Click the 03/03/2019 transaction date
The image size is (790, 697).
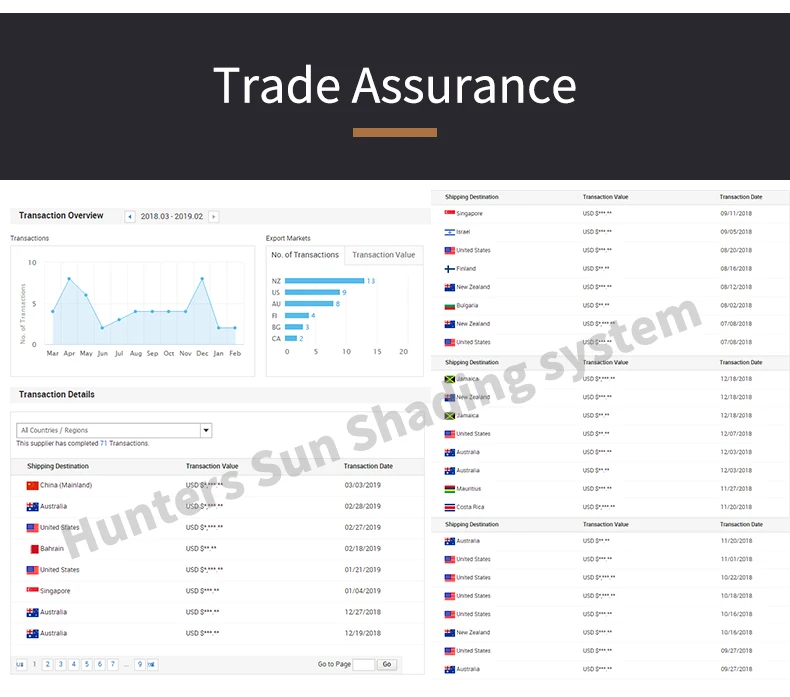[x=363, y=485]
